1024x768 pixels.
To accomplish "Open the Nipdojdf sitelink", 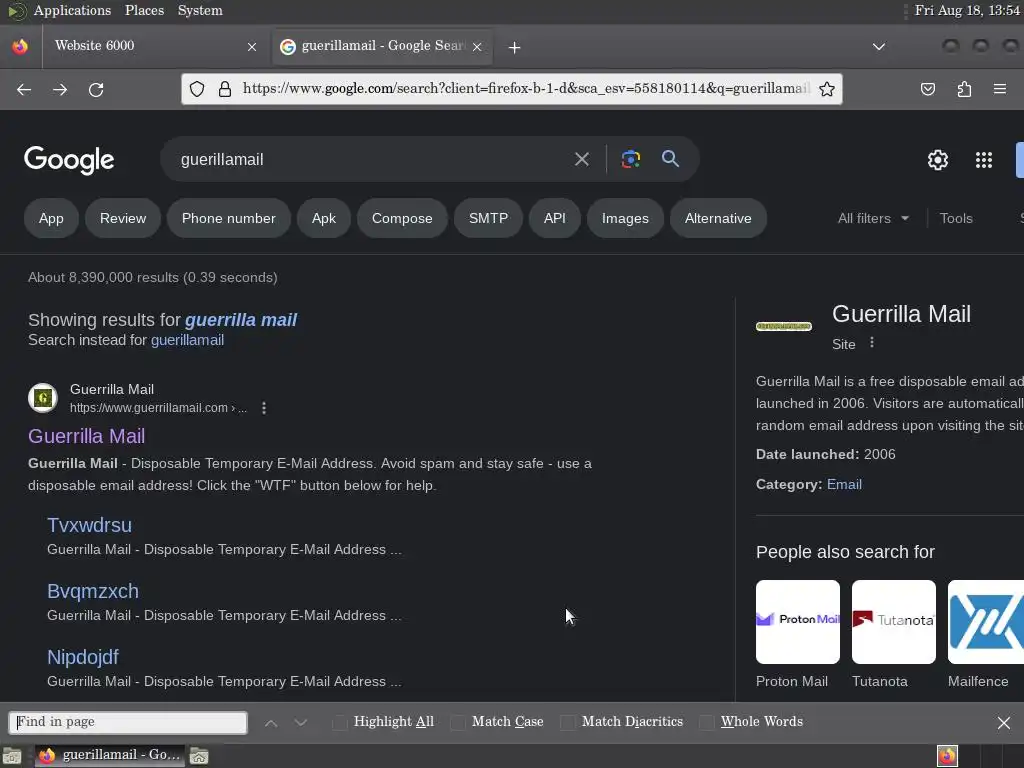I will click(x=83, y=657).
